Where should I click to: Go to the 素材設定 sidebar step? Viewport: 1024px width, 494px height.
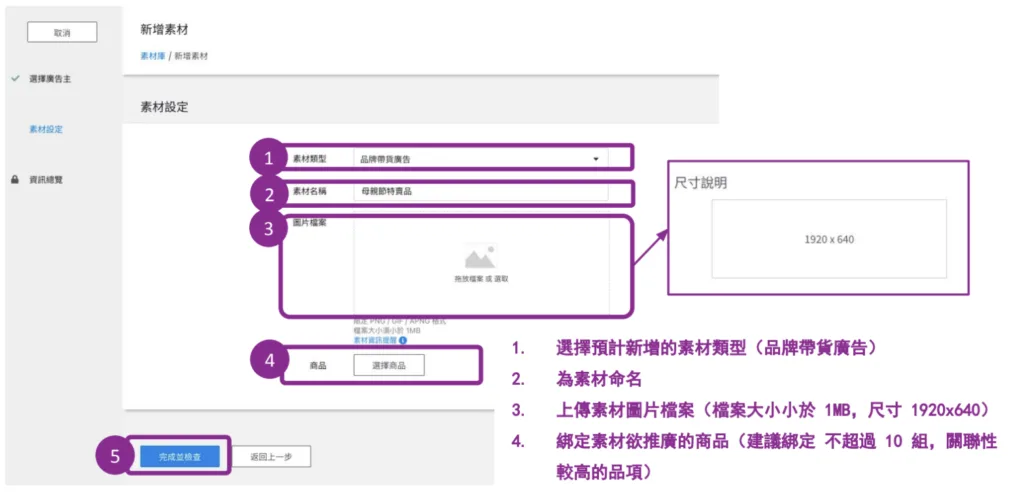tap(46, 129)
